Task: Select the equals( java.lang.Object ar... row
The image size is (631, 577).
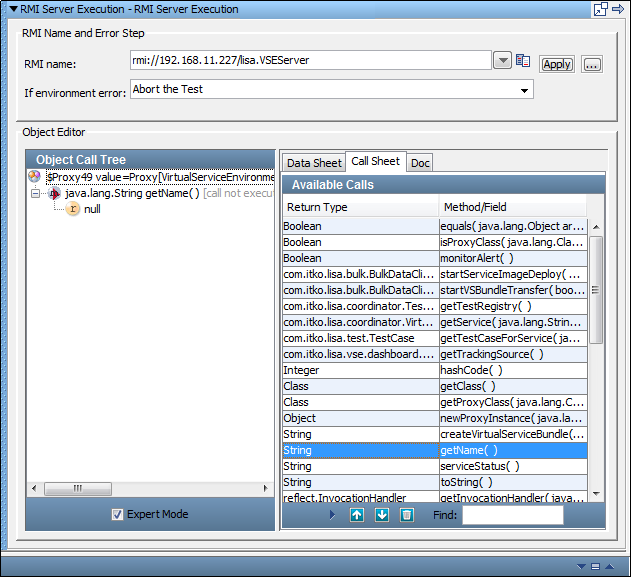Action: tap(435, 226)
